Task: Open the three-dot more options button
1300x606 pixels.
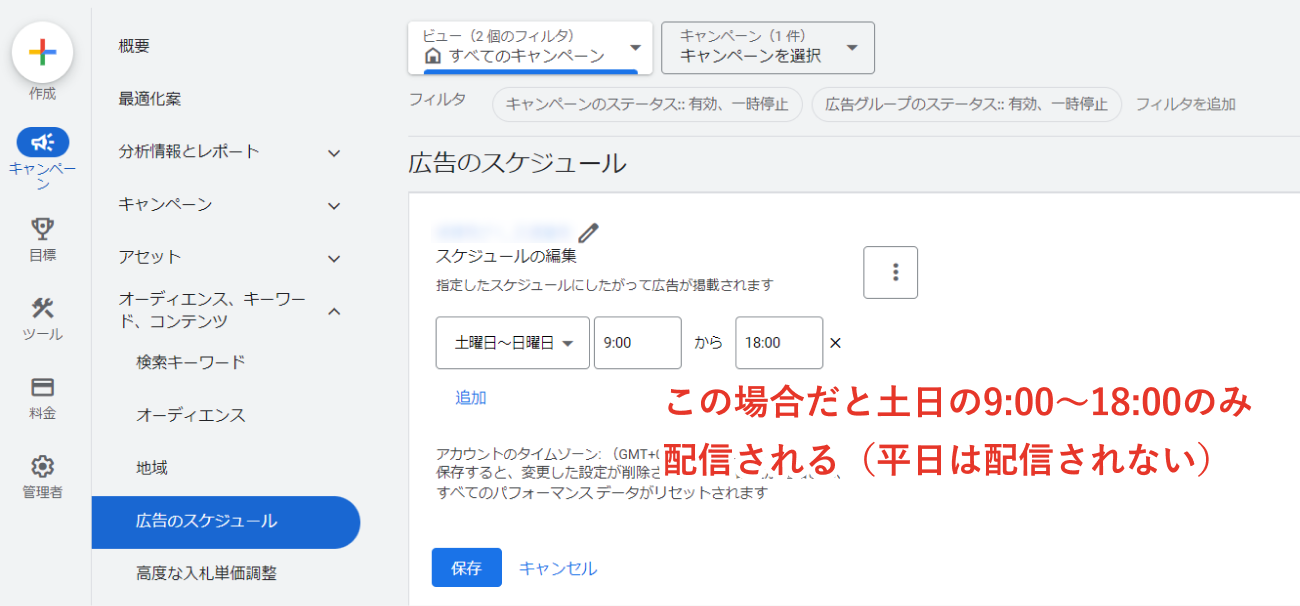Action: pyautogui.click(x=891, y=272)
